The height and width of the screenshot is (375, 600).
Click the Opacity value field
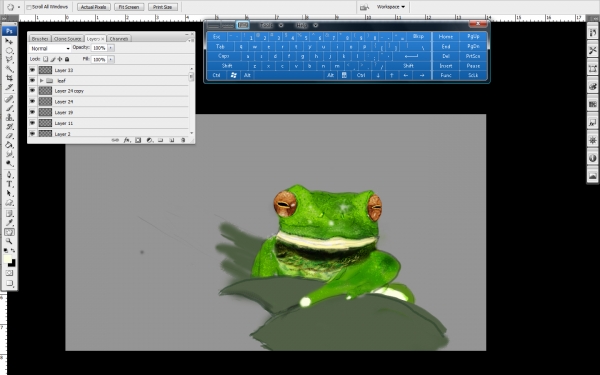coord(99,48)
